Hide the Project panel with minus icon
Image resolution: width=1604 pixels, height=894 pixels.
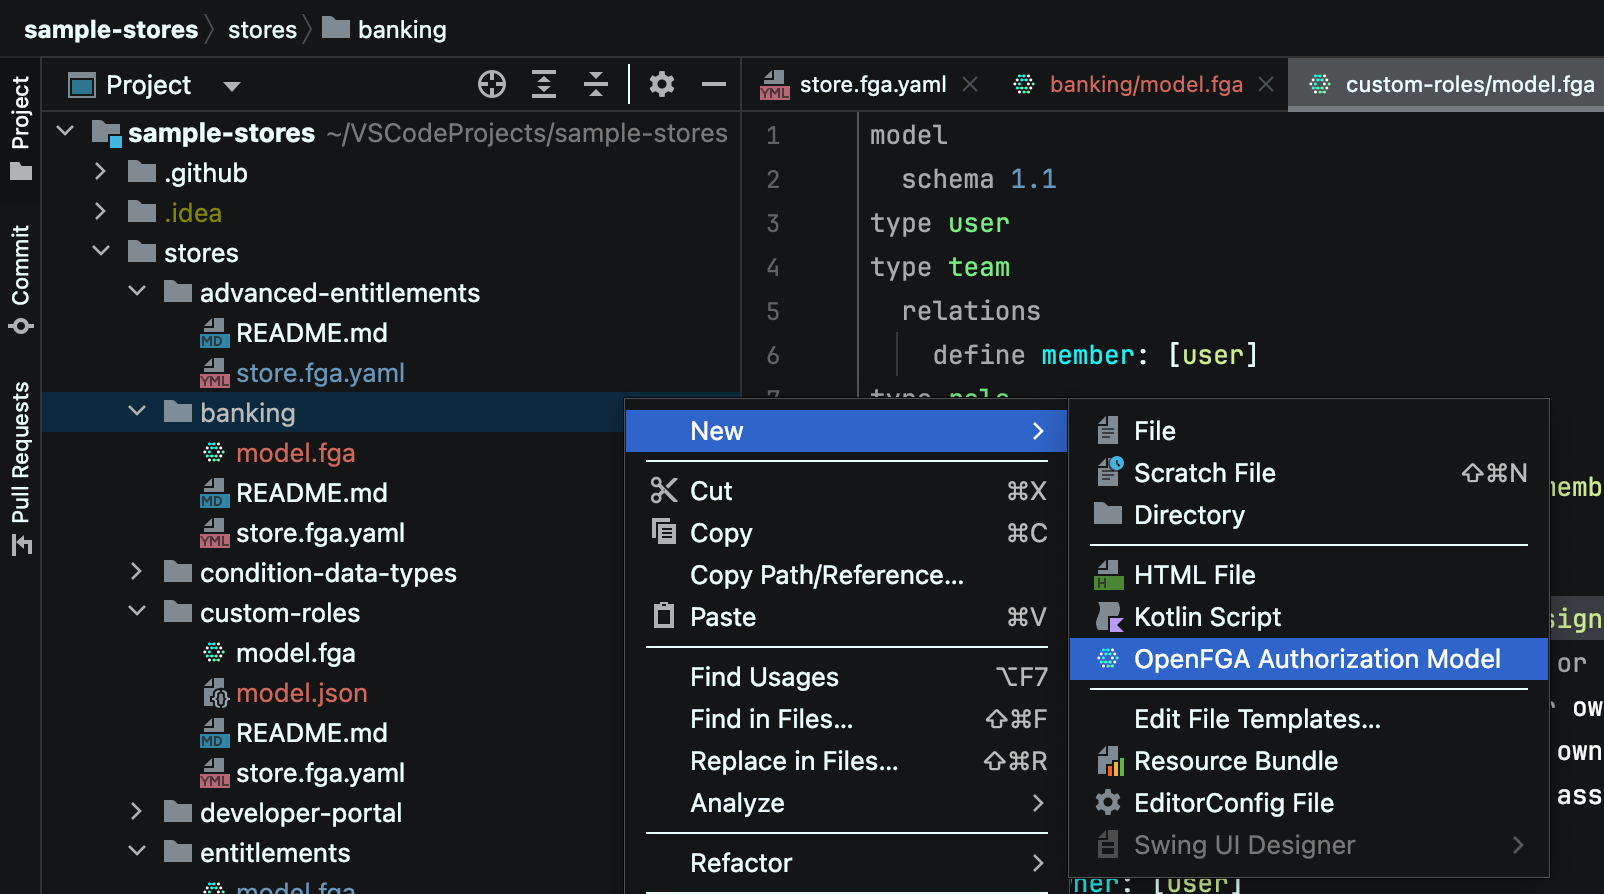pos(714,84)
